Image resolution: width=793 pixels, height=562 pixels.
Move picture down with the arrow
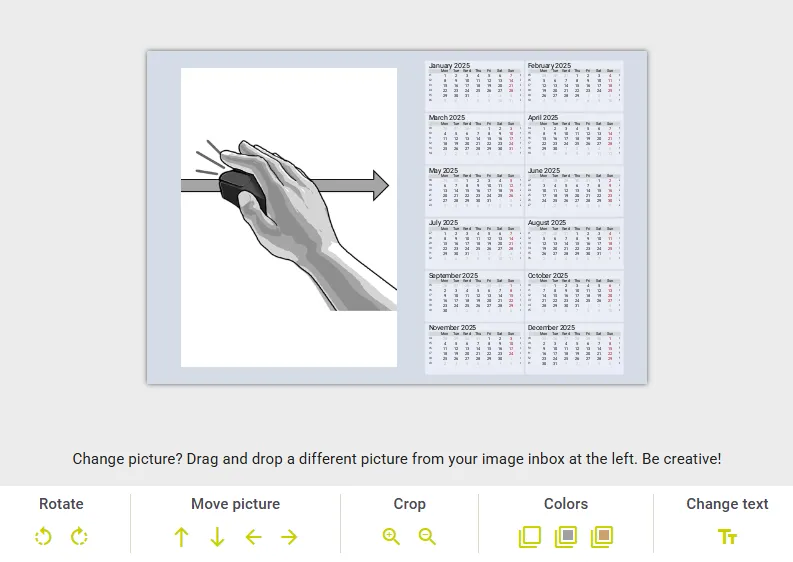[217, 537]
